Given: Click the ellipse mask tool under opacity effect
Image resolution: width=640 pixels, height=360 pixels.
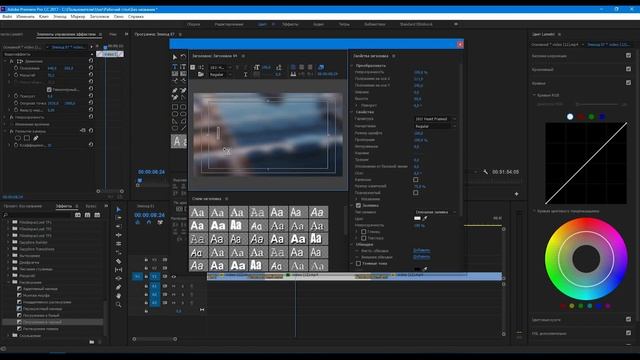Looking at the screenshot, I should pyautogui.click(x=18, y=138).
